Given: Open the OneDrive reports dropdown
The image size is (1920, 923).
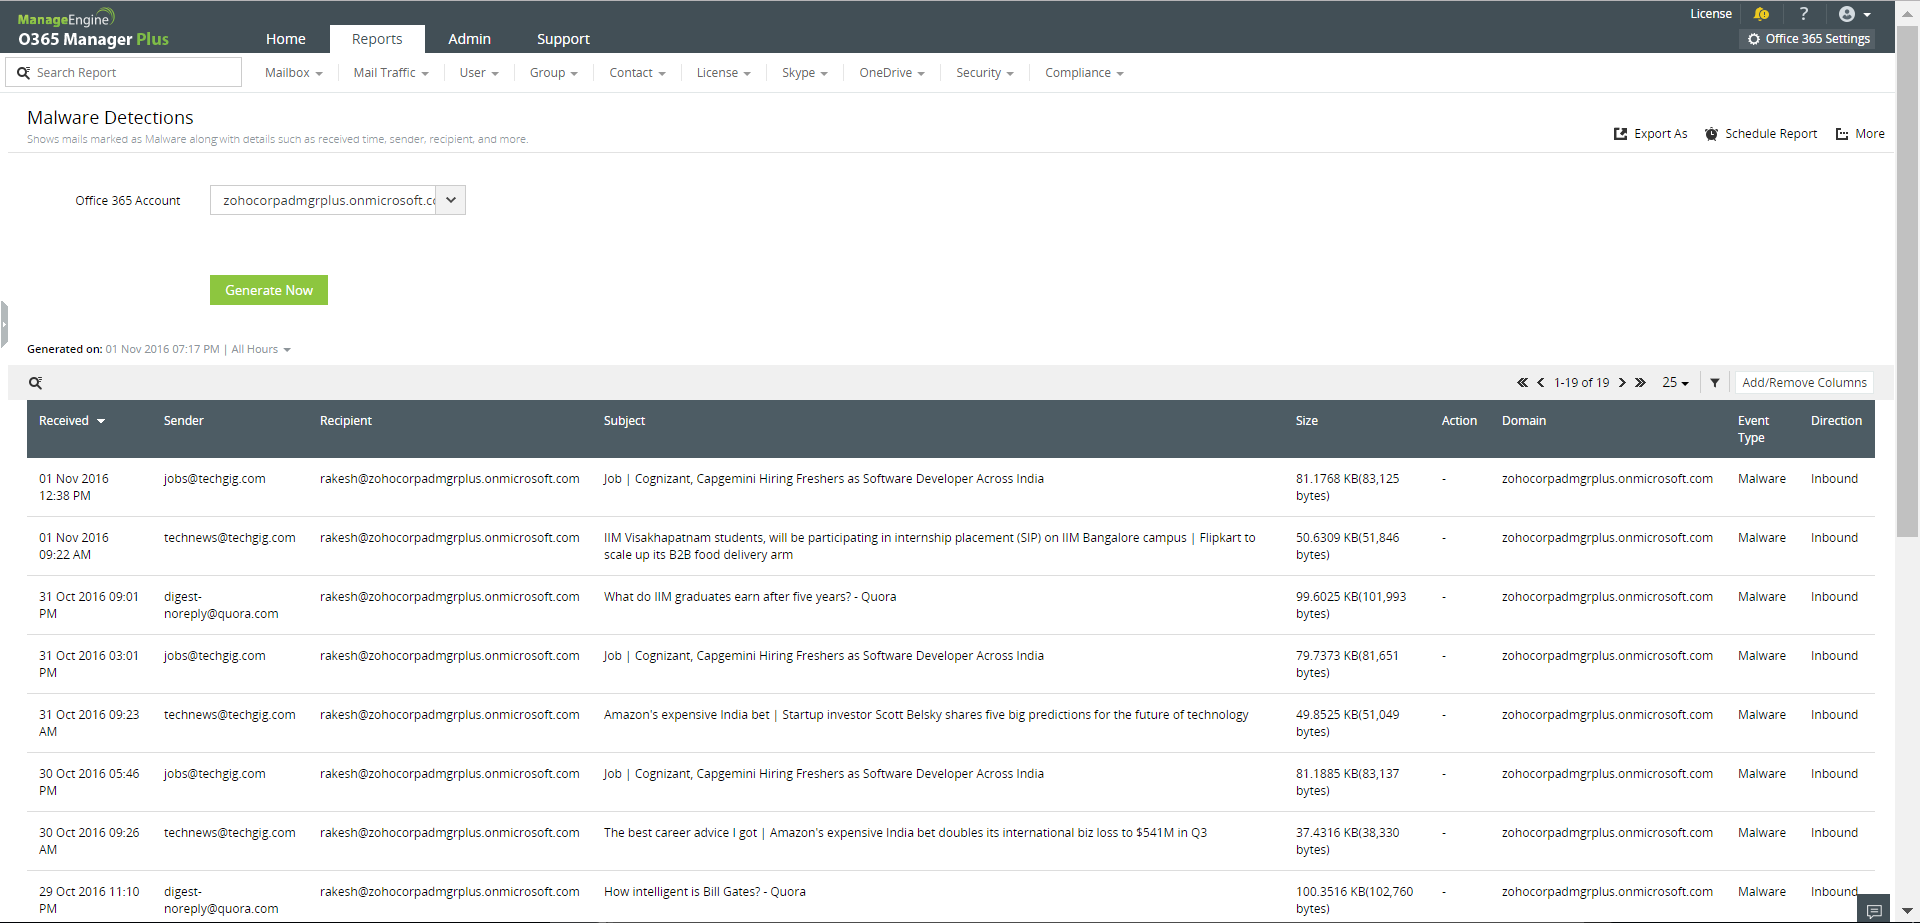Looking at the screenshot, I should pyautogui.click(x=892, y=73).
